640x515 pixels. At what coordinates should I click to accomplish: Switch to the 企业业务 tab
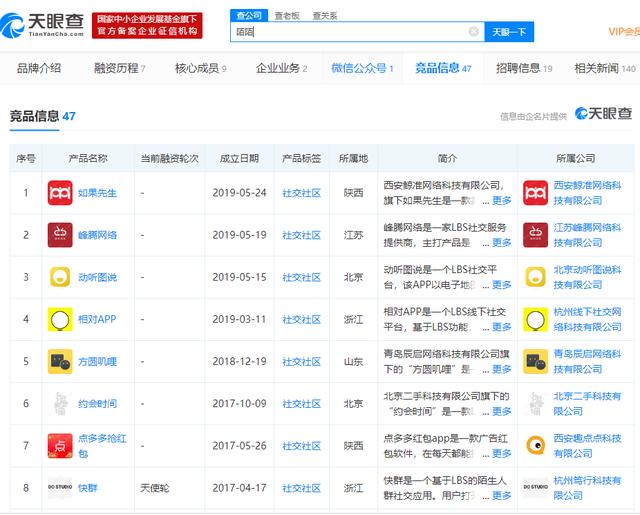(281, 68)
